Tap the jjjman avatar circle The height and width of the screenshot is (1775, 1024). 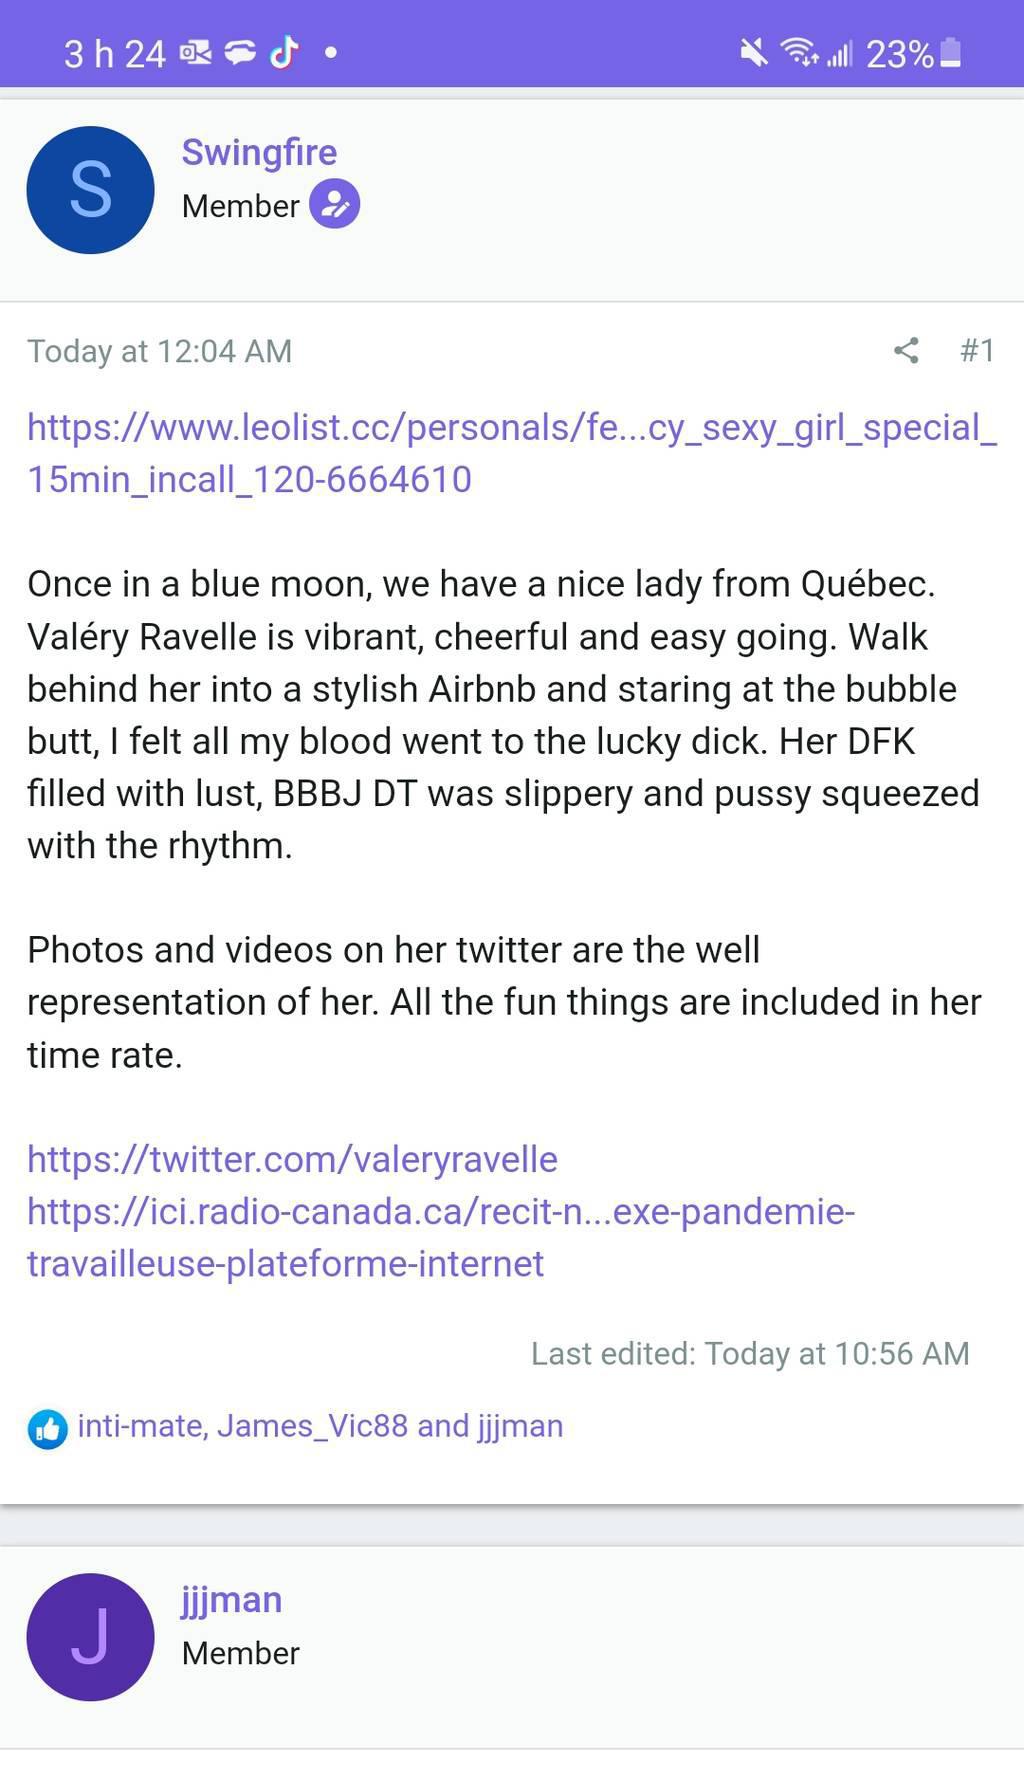tap(90, 1637)
